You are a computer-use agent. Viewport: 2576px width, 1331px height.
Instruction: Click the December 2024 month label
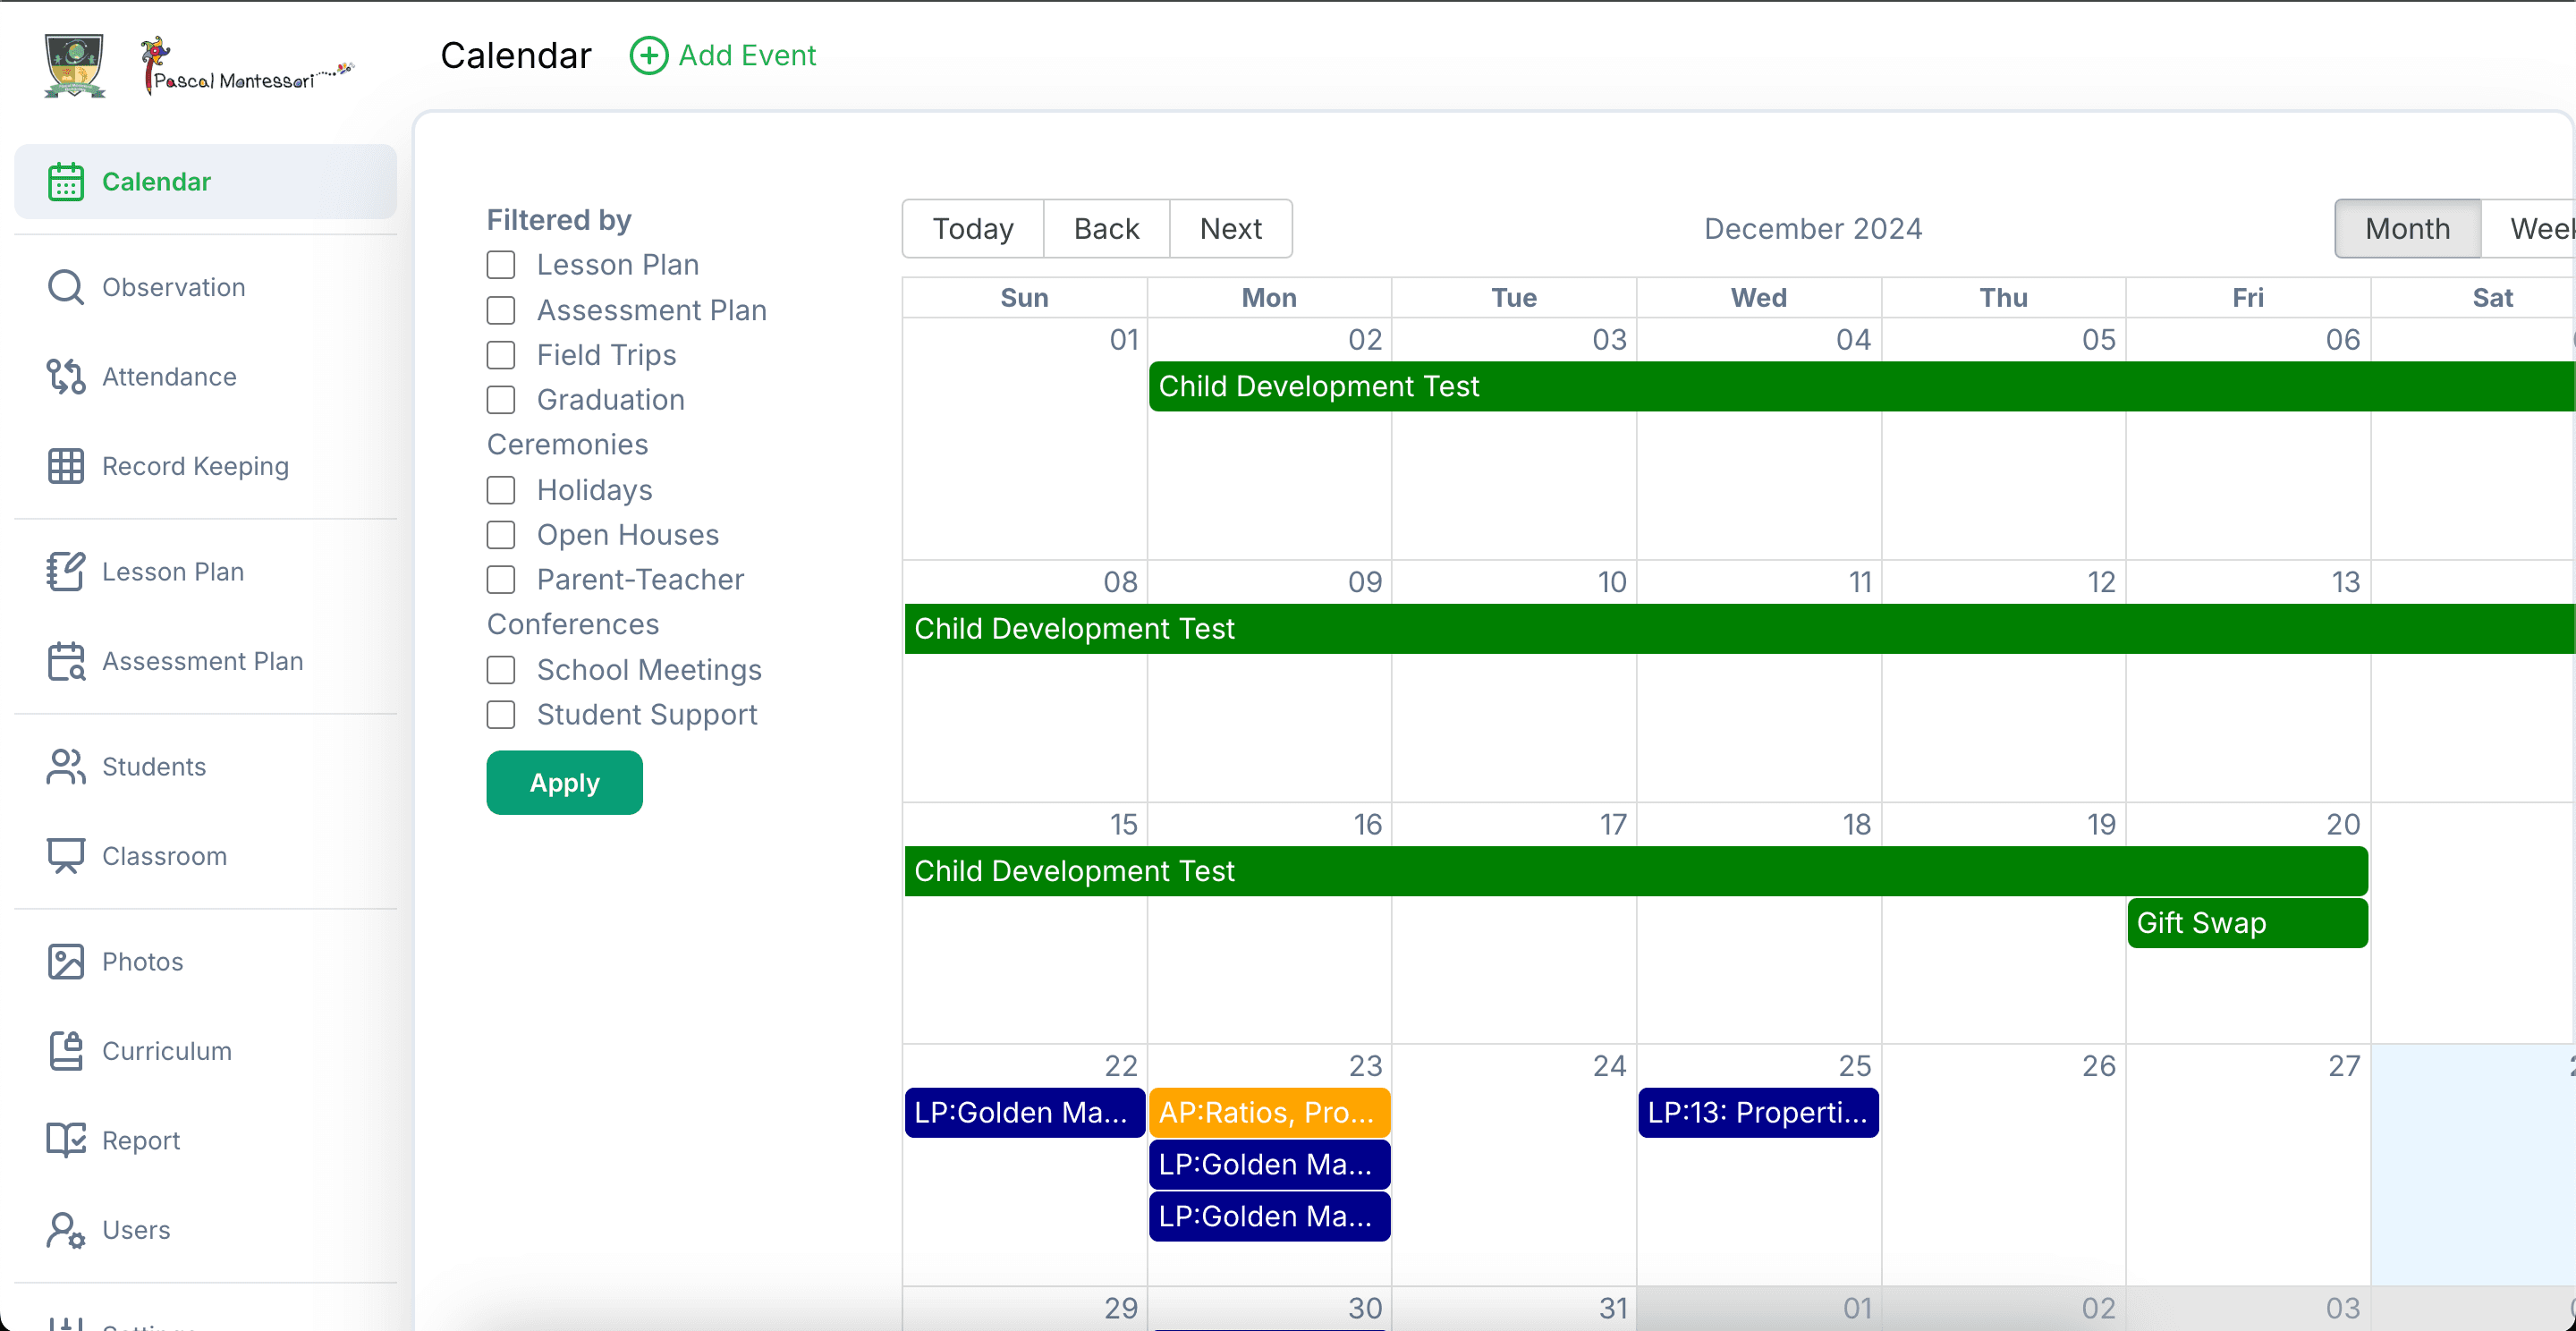tap(1813, 229)
